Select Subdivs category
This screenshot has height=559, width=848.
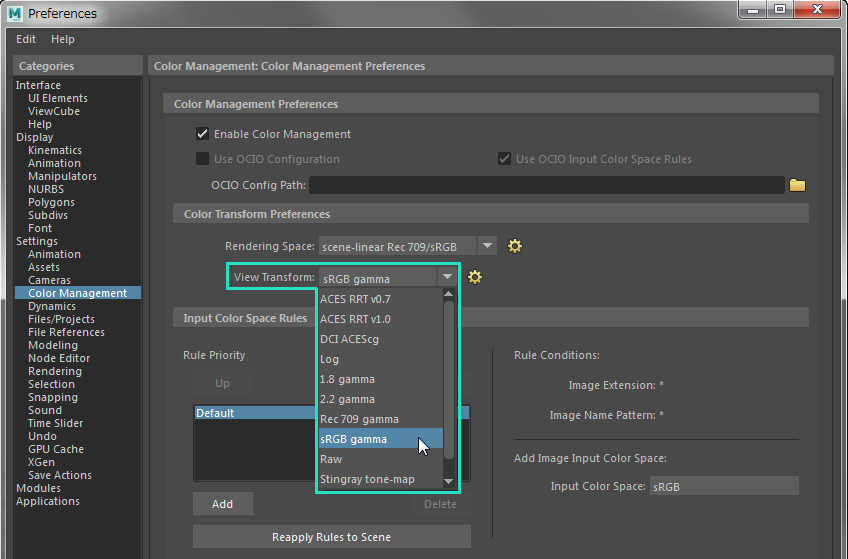point(48,215)
